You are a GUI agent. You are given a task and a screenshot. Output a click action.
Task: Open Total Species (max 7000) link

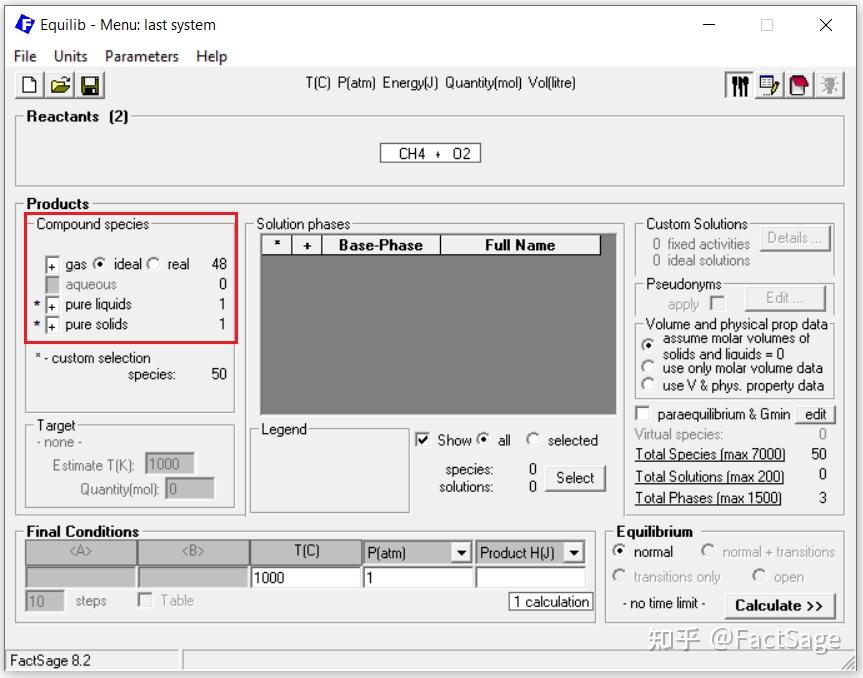pyautogui.click(x=710, y=454)
